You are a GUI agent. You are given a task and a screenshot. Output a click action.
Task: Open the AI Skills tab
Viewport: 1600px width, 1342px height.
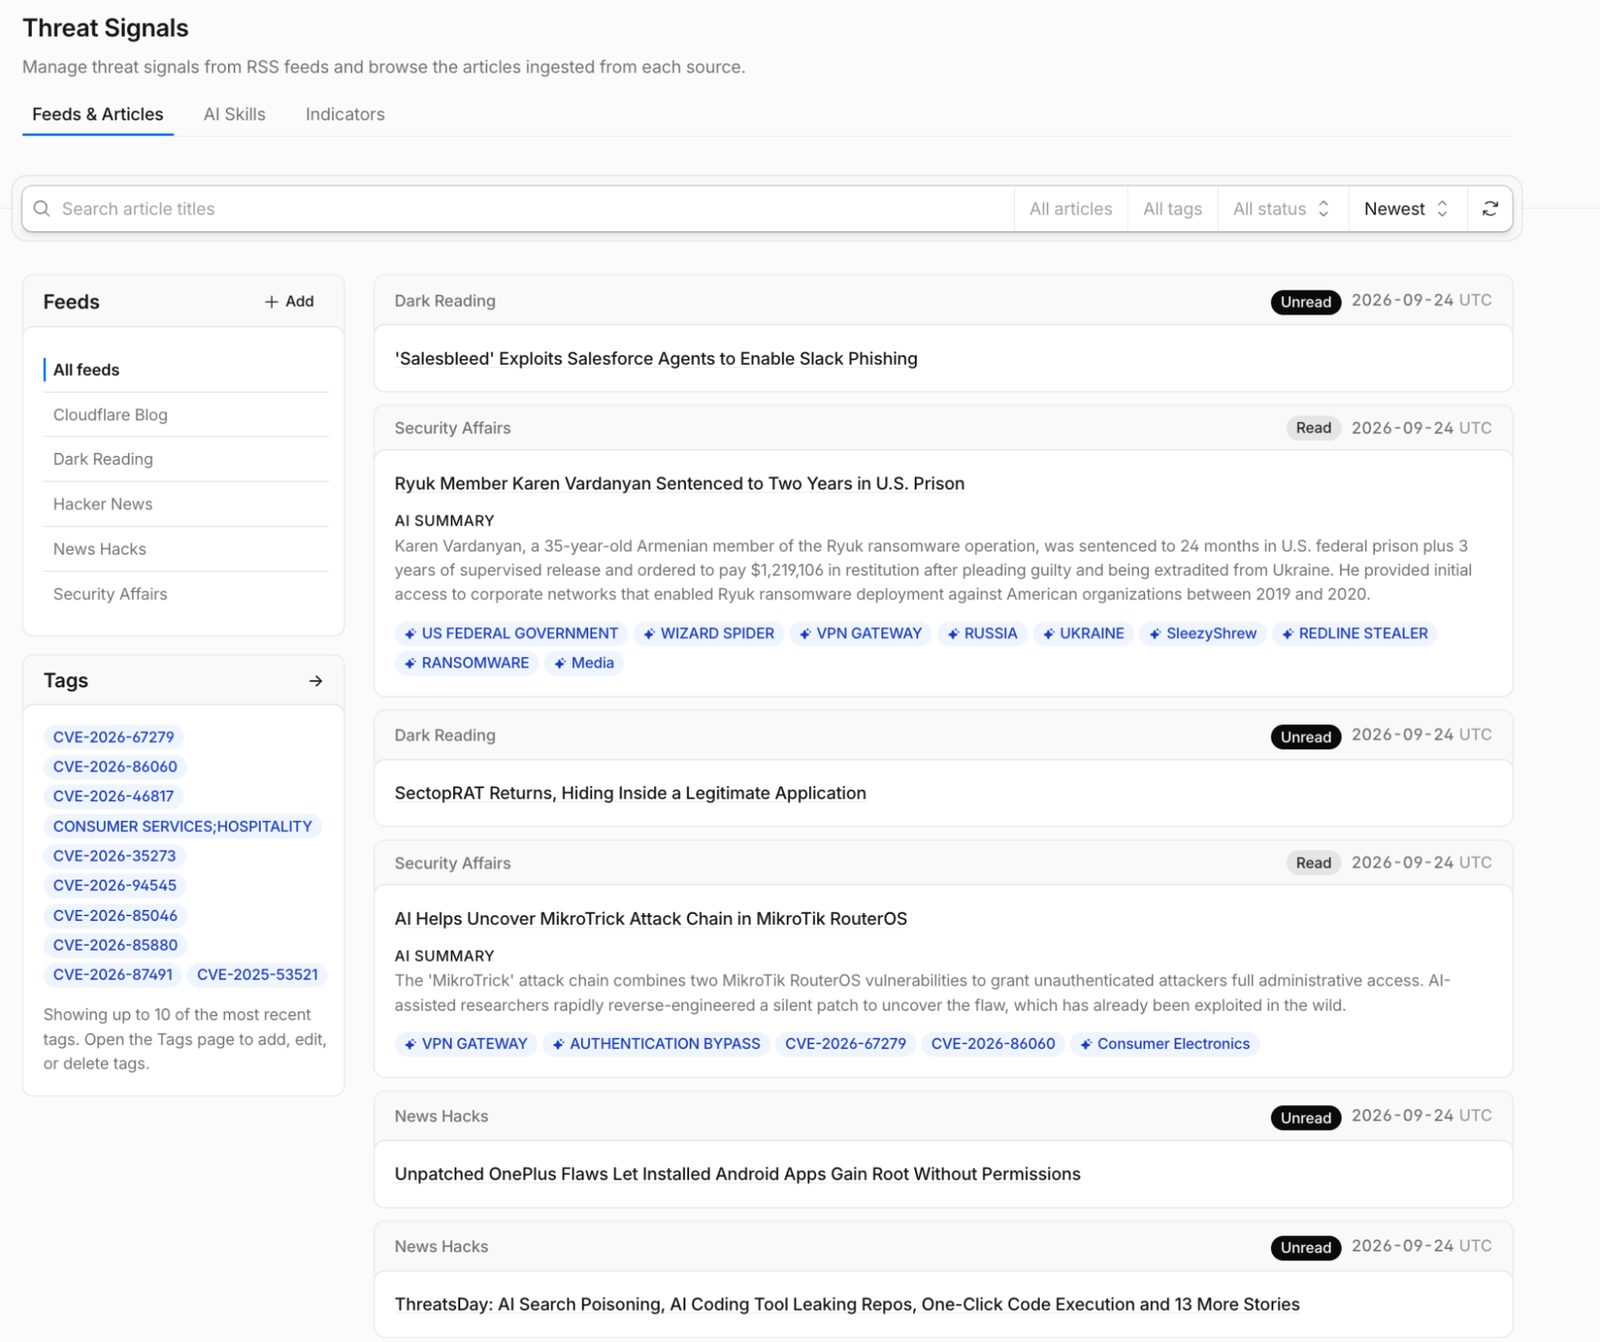235,114
